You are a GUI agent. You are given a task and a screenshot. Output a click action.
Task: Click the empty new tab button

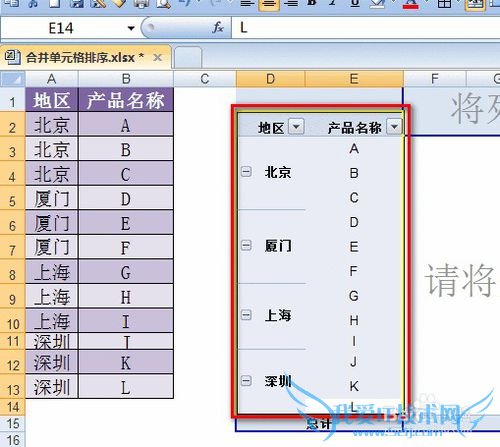pos(188,57)
